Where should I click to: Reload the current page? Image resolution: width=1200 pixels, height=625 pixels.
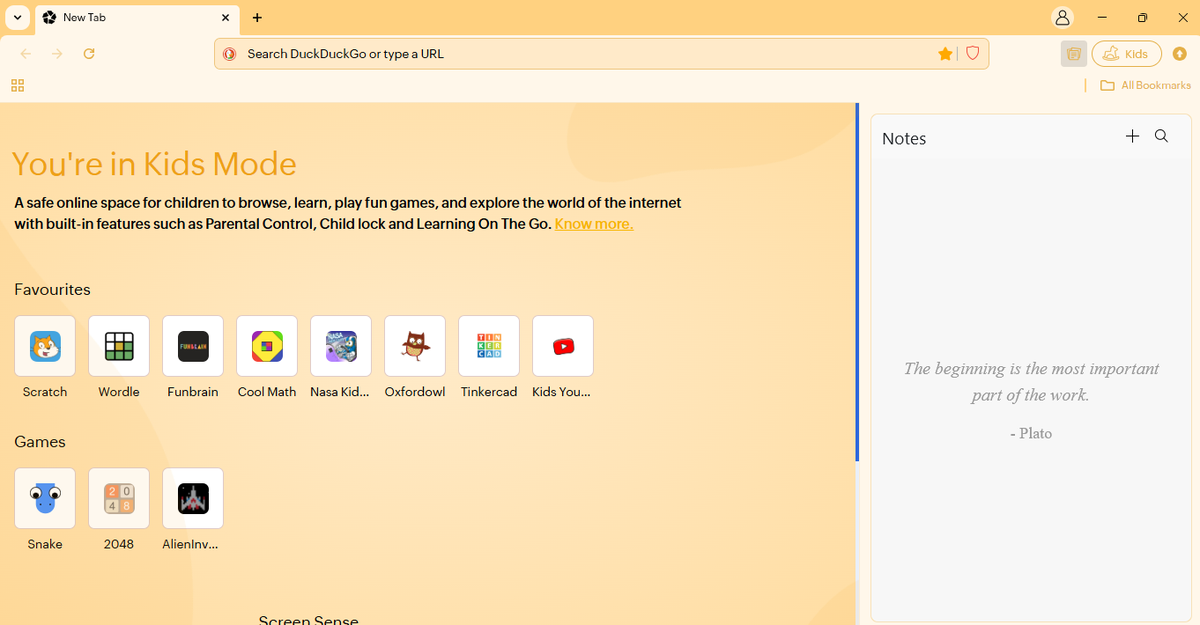coord(88,53)
